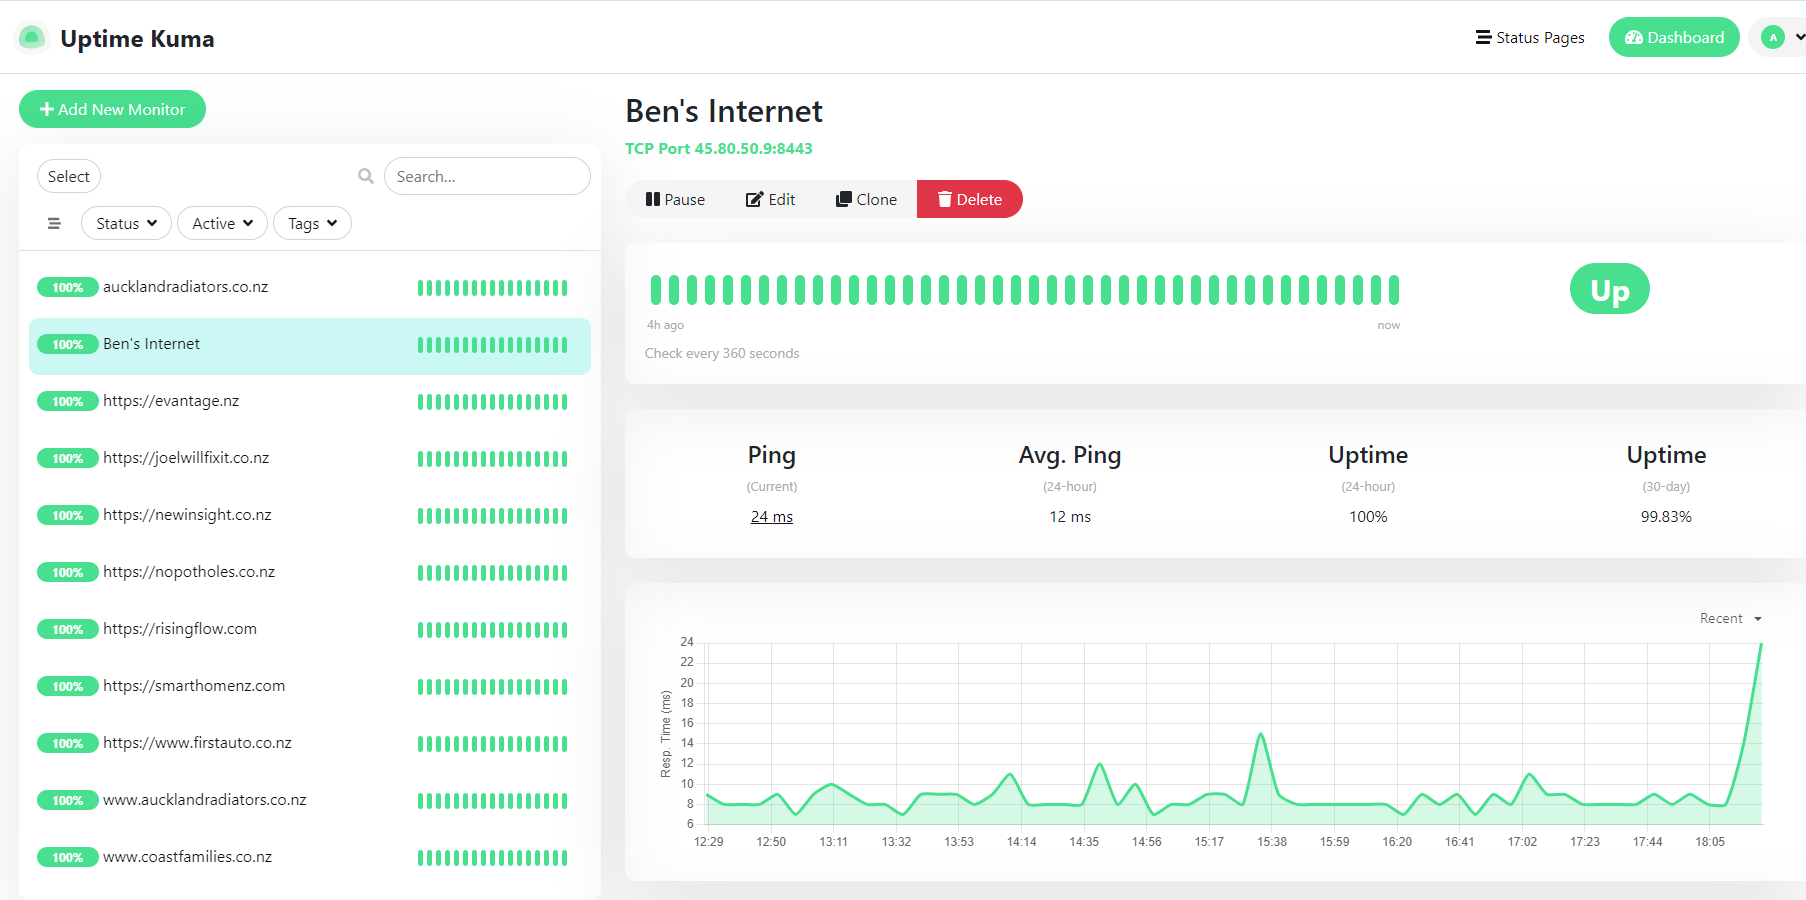Select https://risingflow.com monitor
Viewport: 1806px width, 900px height.
coord(310,630)
